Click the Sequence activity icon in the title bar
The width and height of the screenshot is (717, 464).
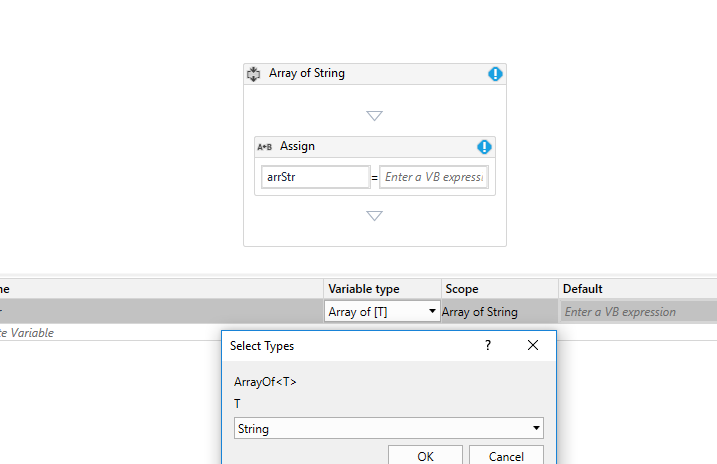pos(253,74)
